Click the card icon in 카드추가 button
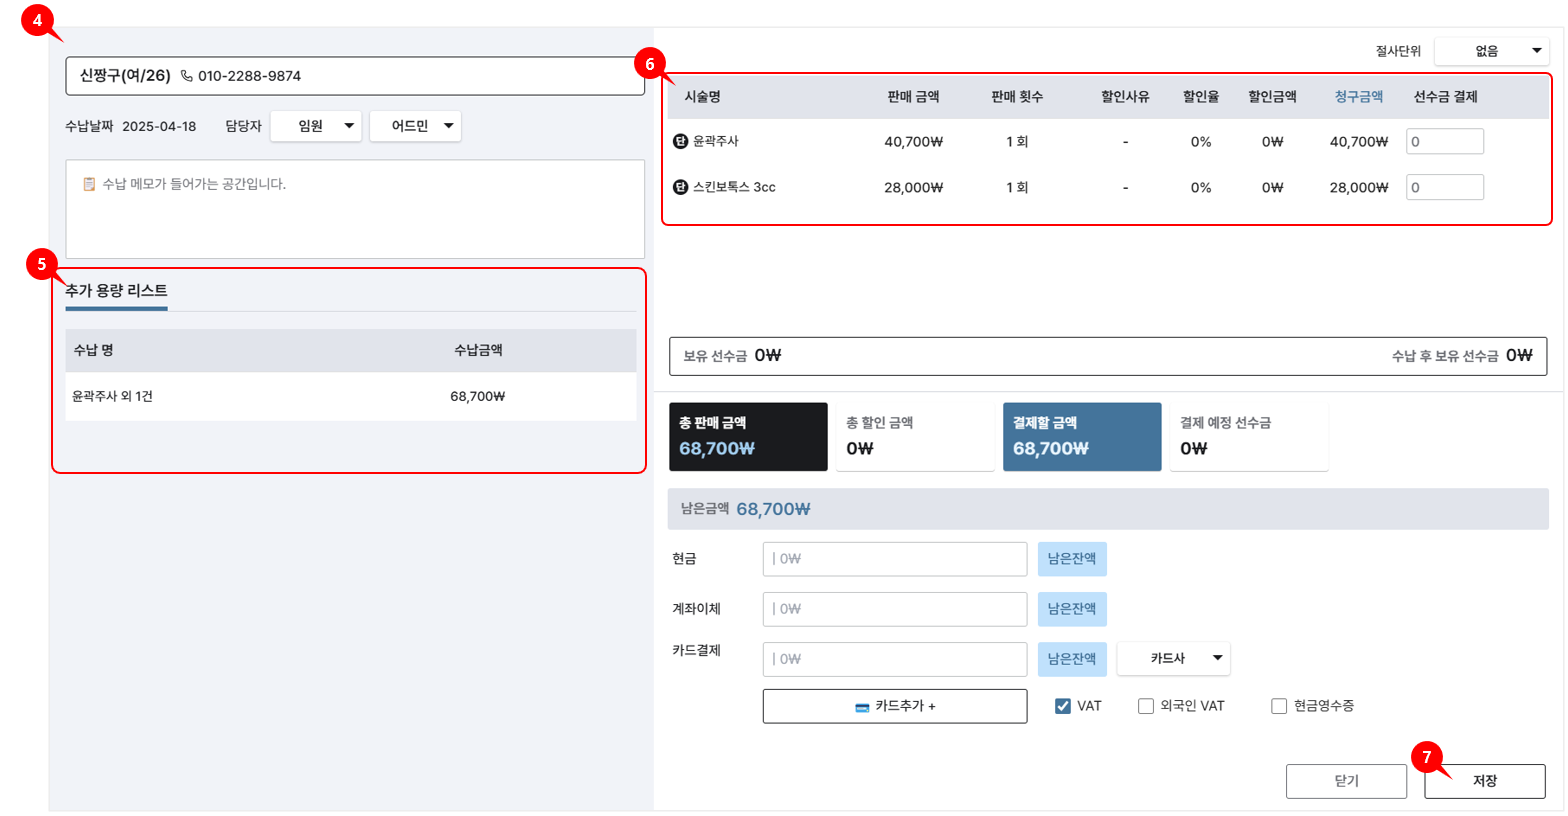Image resolution: width=1568 pixels, height=816 pixels. [862, 707]
